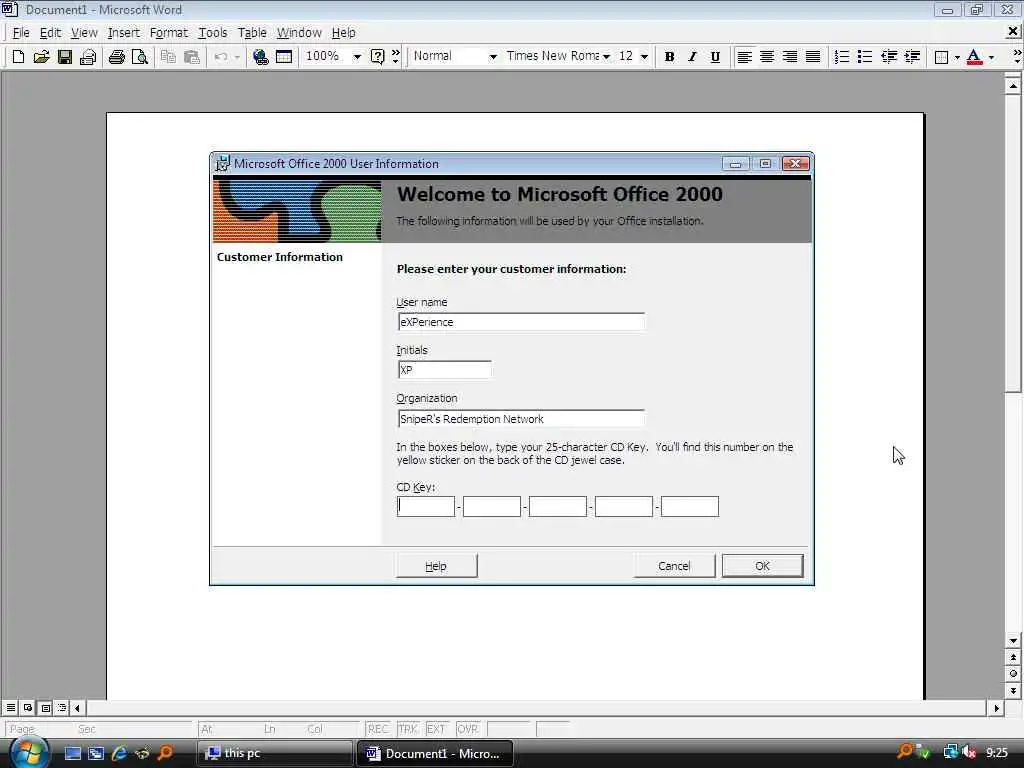Image resolution: width=1024 pixels, height=768 pixels.
Task: Click the Organization input field
Action: [520, 419]
